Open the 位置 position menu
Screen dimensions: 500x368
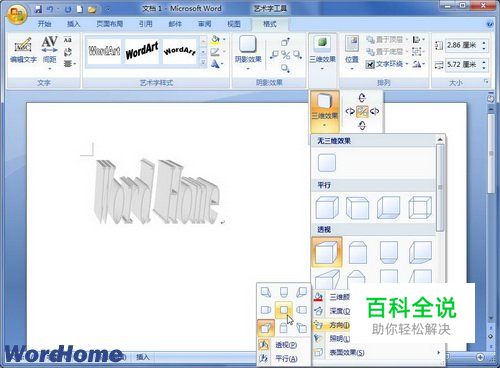352,53
